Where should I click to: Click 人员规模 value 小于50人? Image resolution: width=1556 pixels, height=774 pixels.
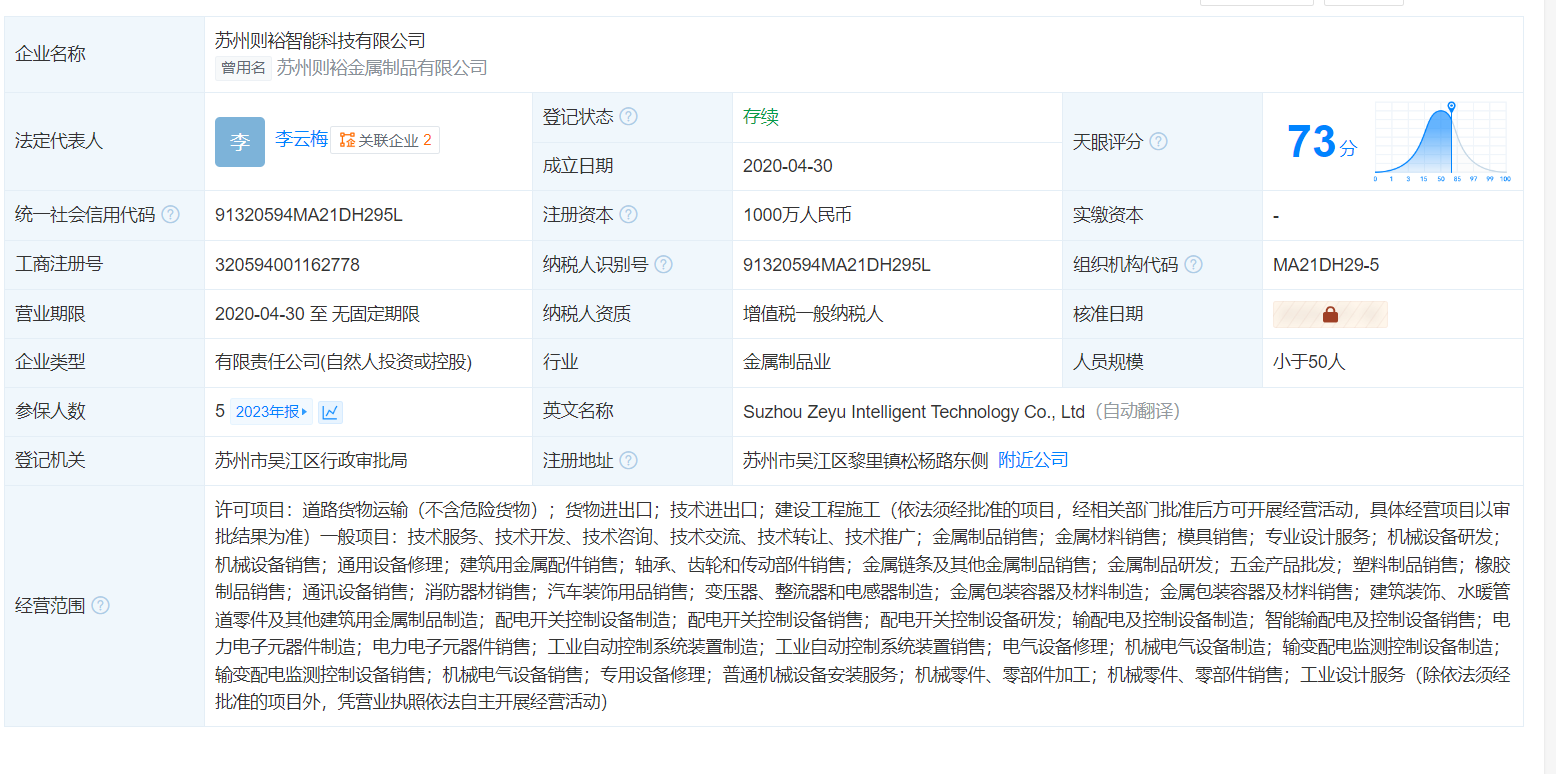[1309, 362]
